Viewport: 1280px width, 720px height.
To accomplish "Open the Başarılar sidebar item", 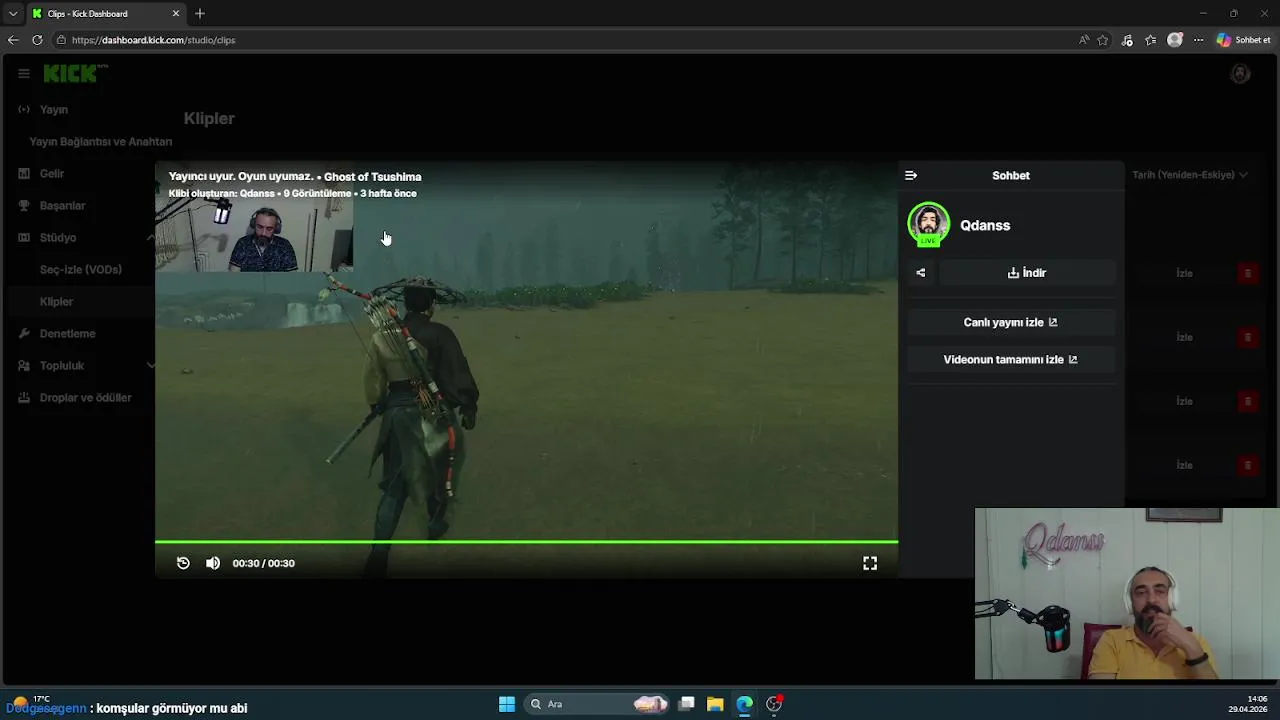I will pyautogui.click(x=62, y=205).
